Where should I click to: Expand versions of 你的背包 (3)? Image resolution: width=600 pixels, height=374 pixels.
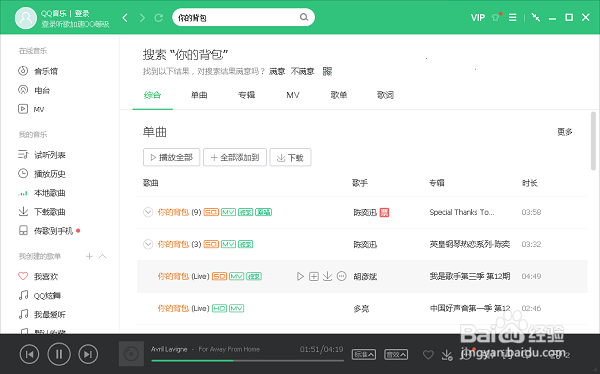(x=148, y=244)
